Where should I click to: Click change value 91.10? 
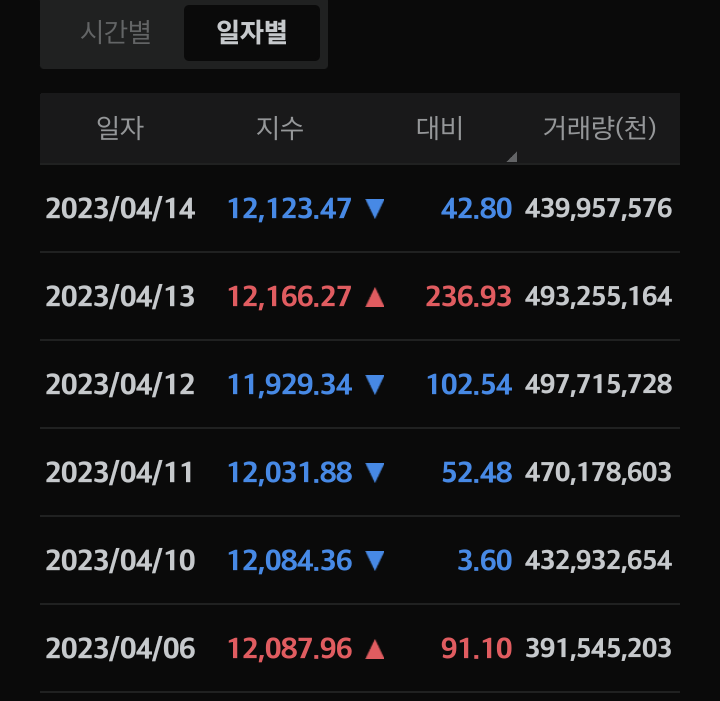coord(476,648)
